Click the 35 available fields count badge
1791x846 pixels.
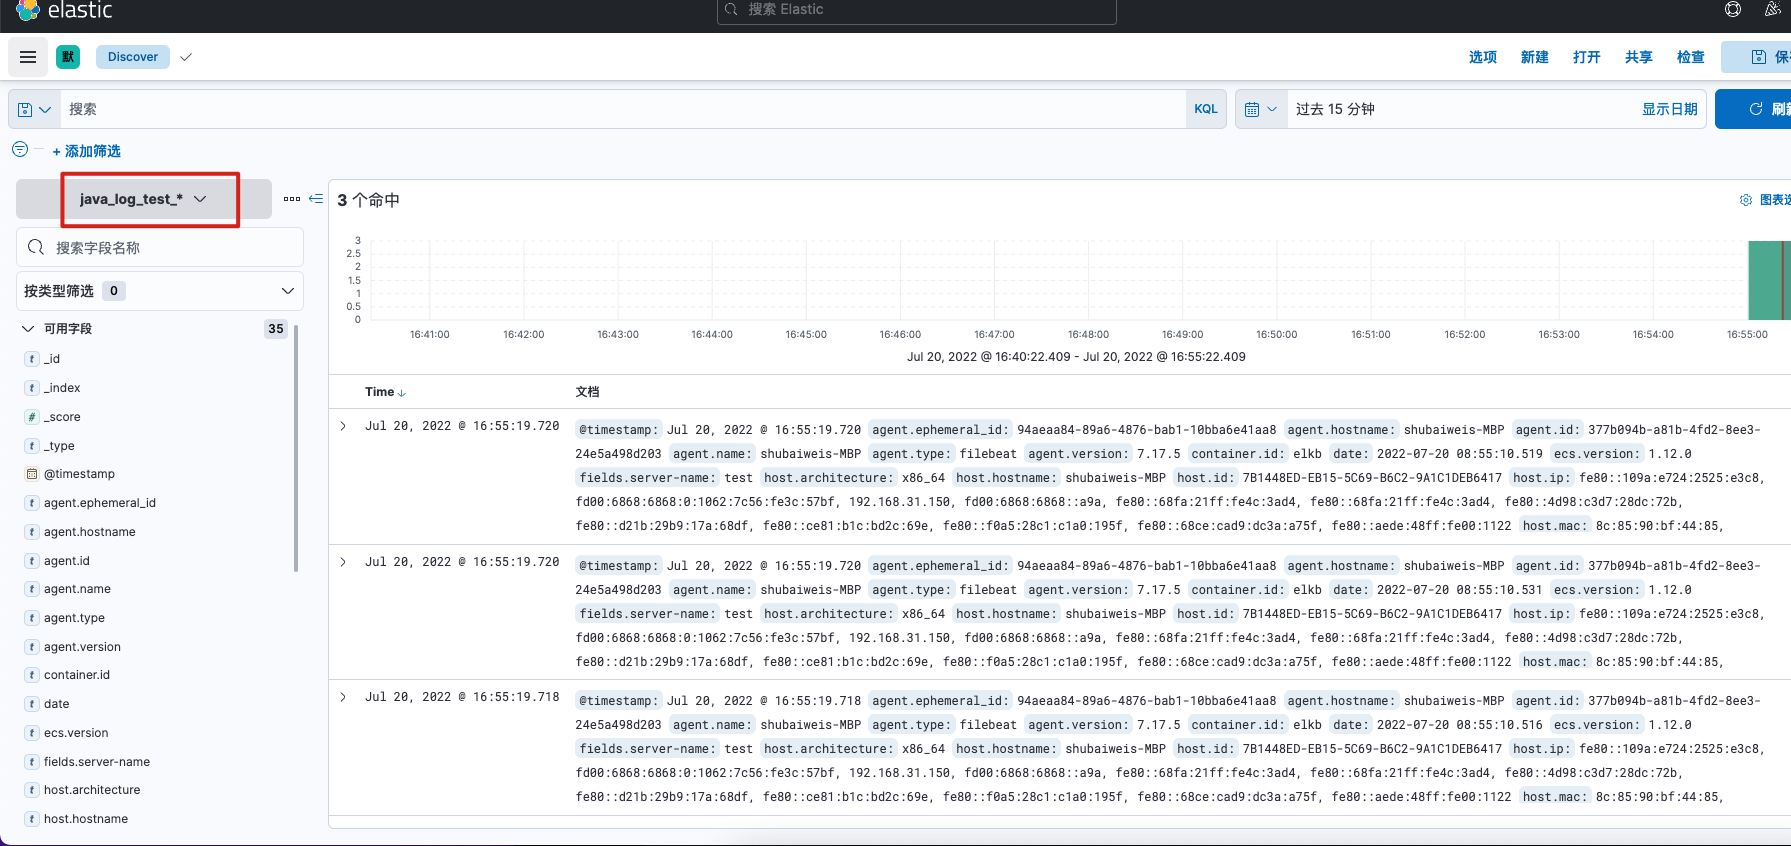(276, 329)
